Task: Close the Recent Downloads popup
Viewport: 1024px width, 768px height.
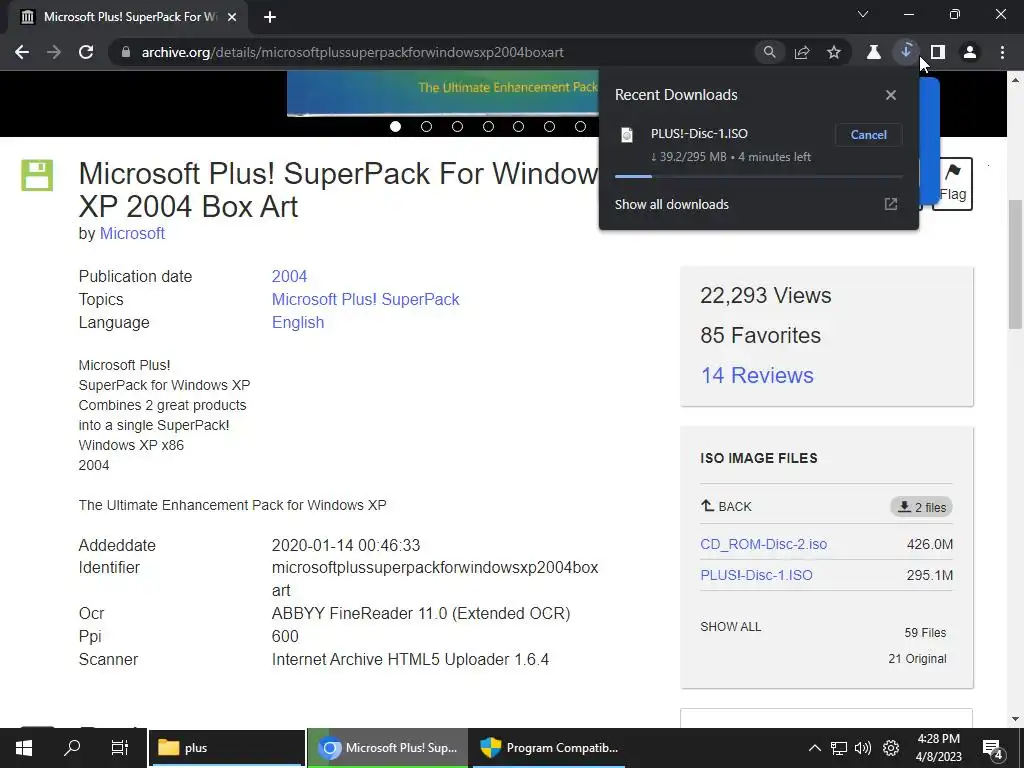Action: point(891,95)
